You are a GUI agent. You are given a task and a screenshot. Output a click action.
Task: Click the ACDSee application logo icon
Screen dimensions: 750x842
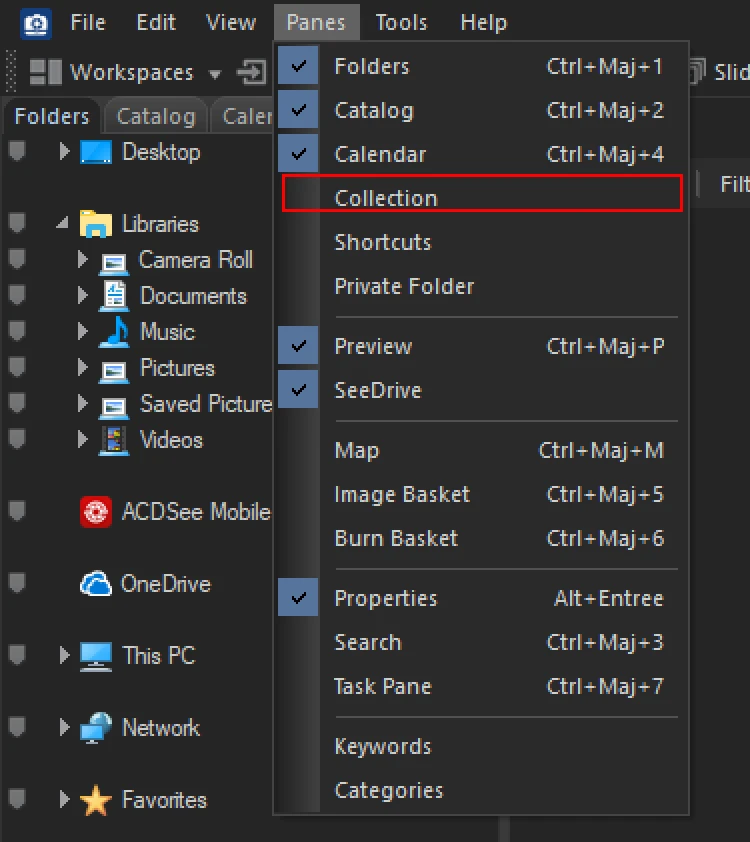36,24
